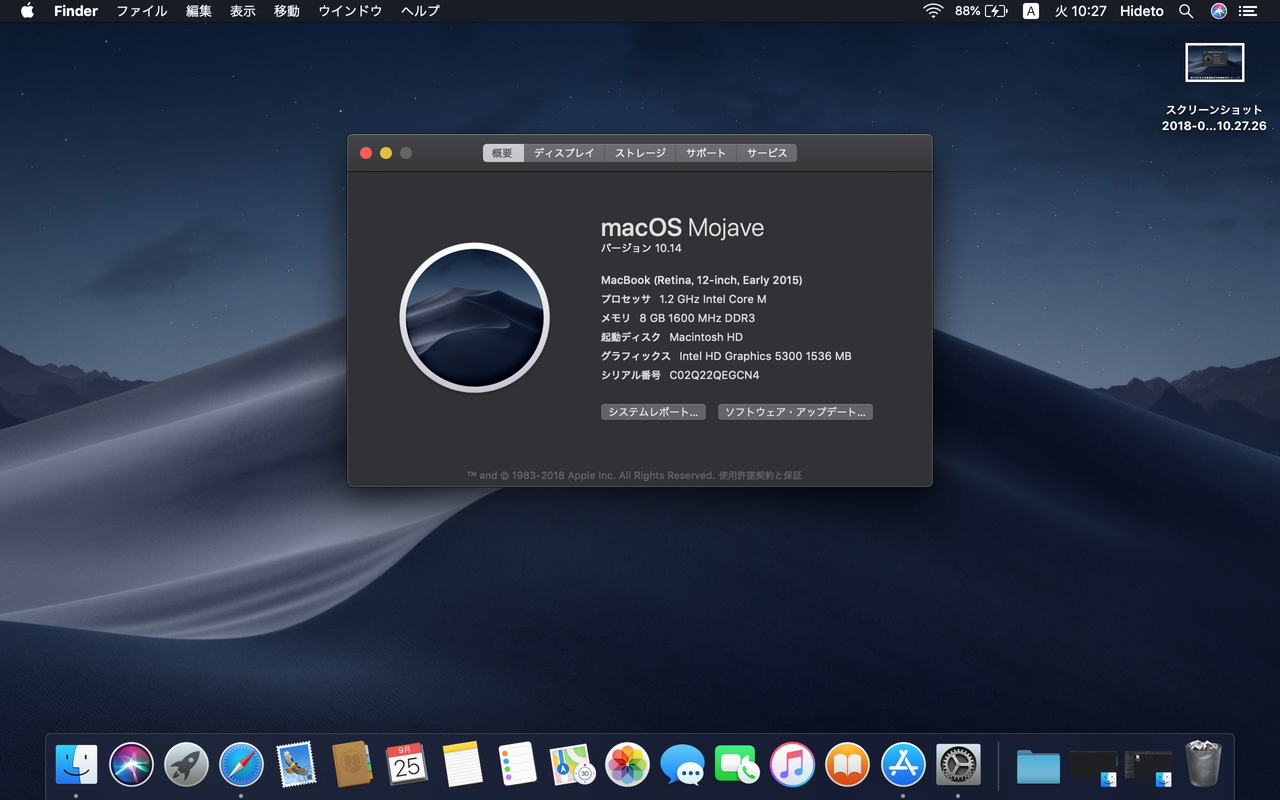Open iTunes from the Dock
The width and height of the screenshot is (1280, 800).
point(792,765)
